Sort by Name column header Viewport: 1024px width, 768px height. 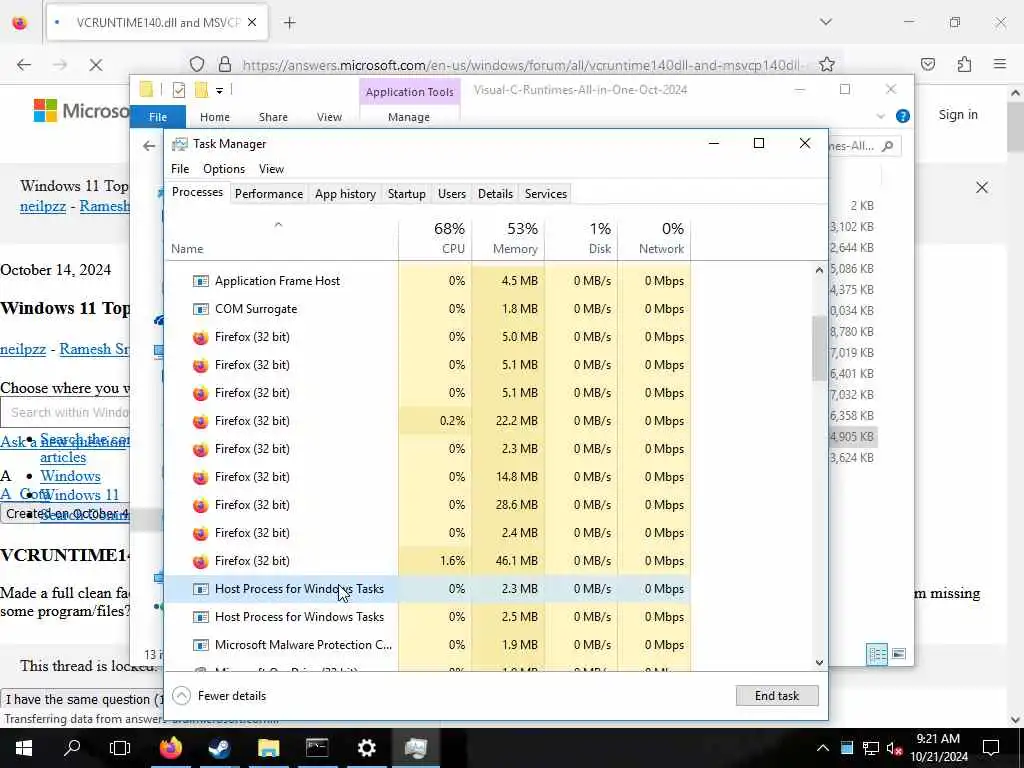click(281, 238)
